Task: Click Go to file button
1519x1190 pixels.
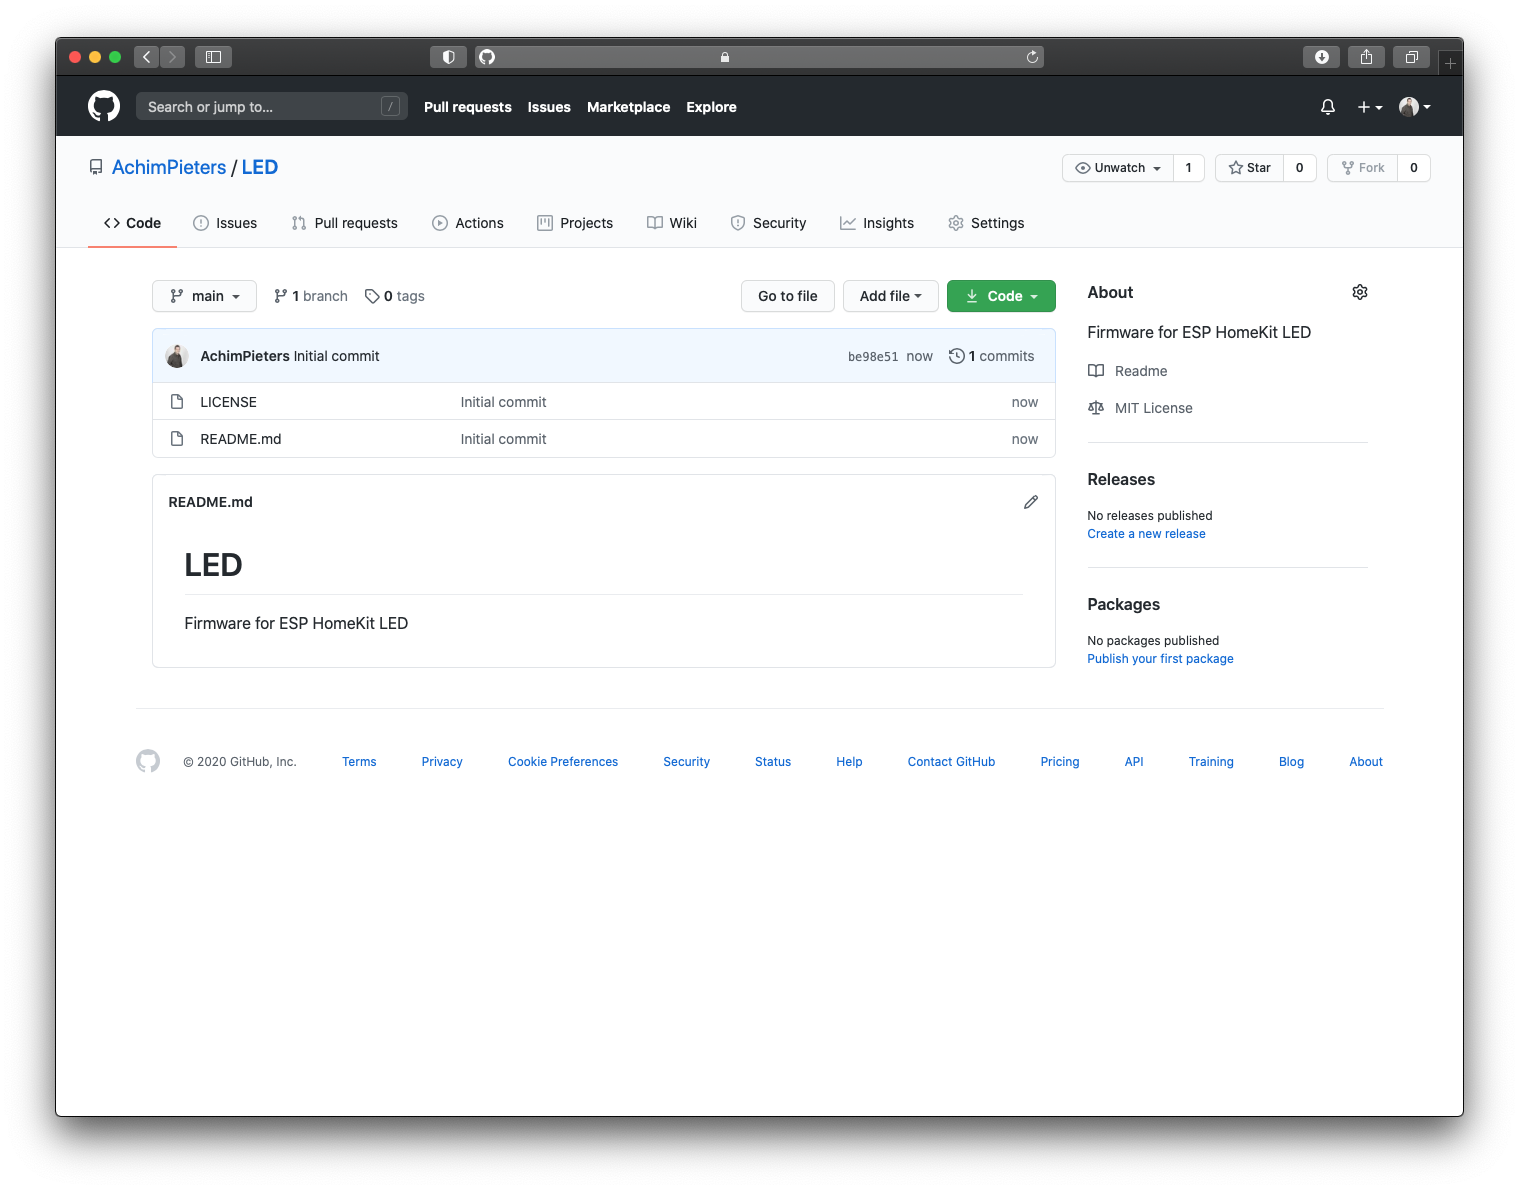Action: [x=788, y=296]
